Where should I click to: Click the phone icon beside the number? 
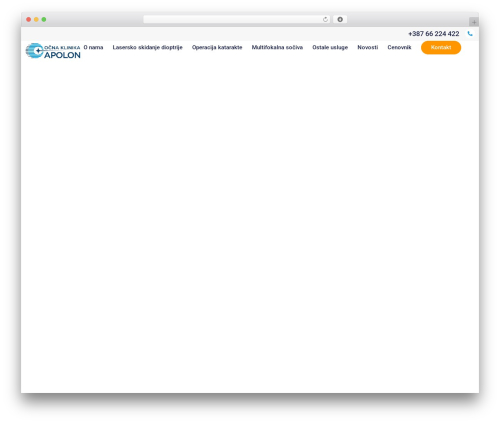470,34
